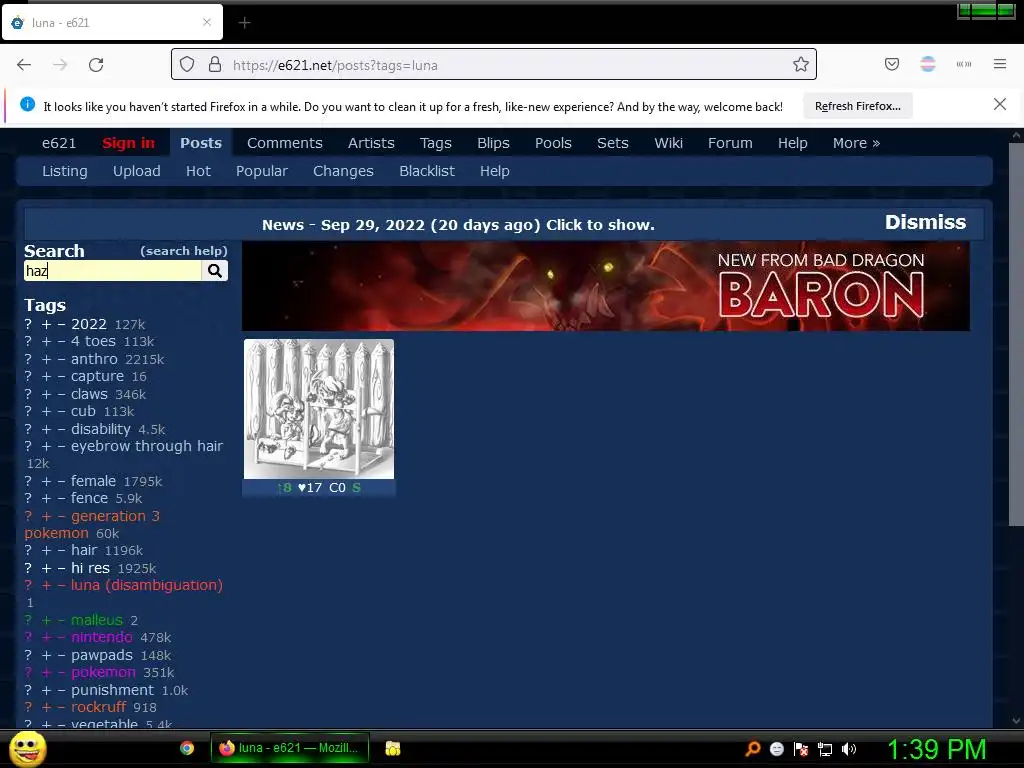Focus the search tags input field
Viewport: 1024px width, 768px height.
pos(113,270)
